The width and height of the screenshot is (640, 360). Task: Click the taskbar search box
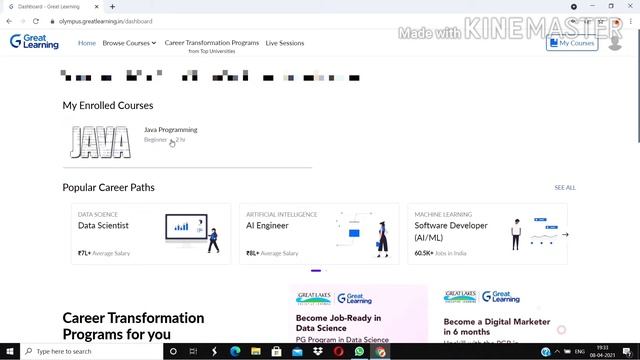click(x=91, y=351)
